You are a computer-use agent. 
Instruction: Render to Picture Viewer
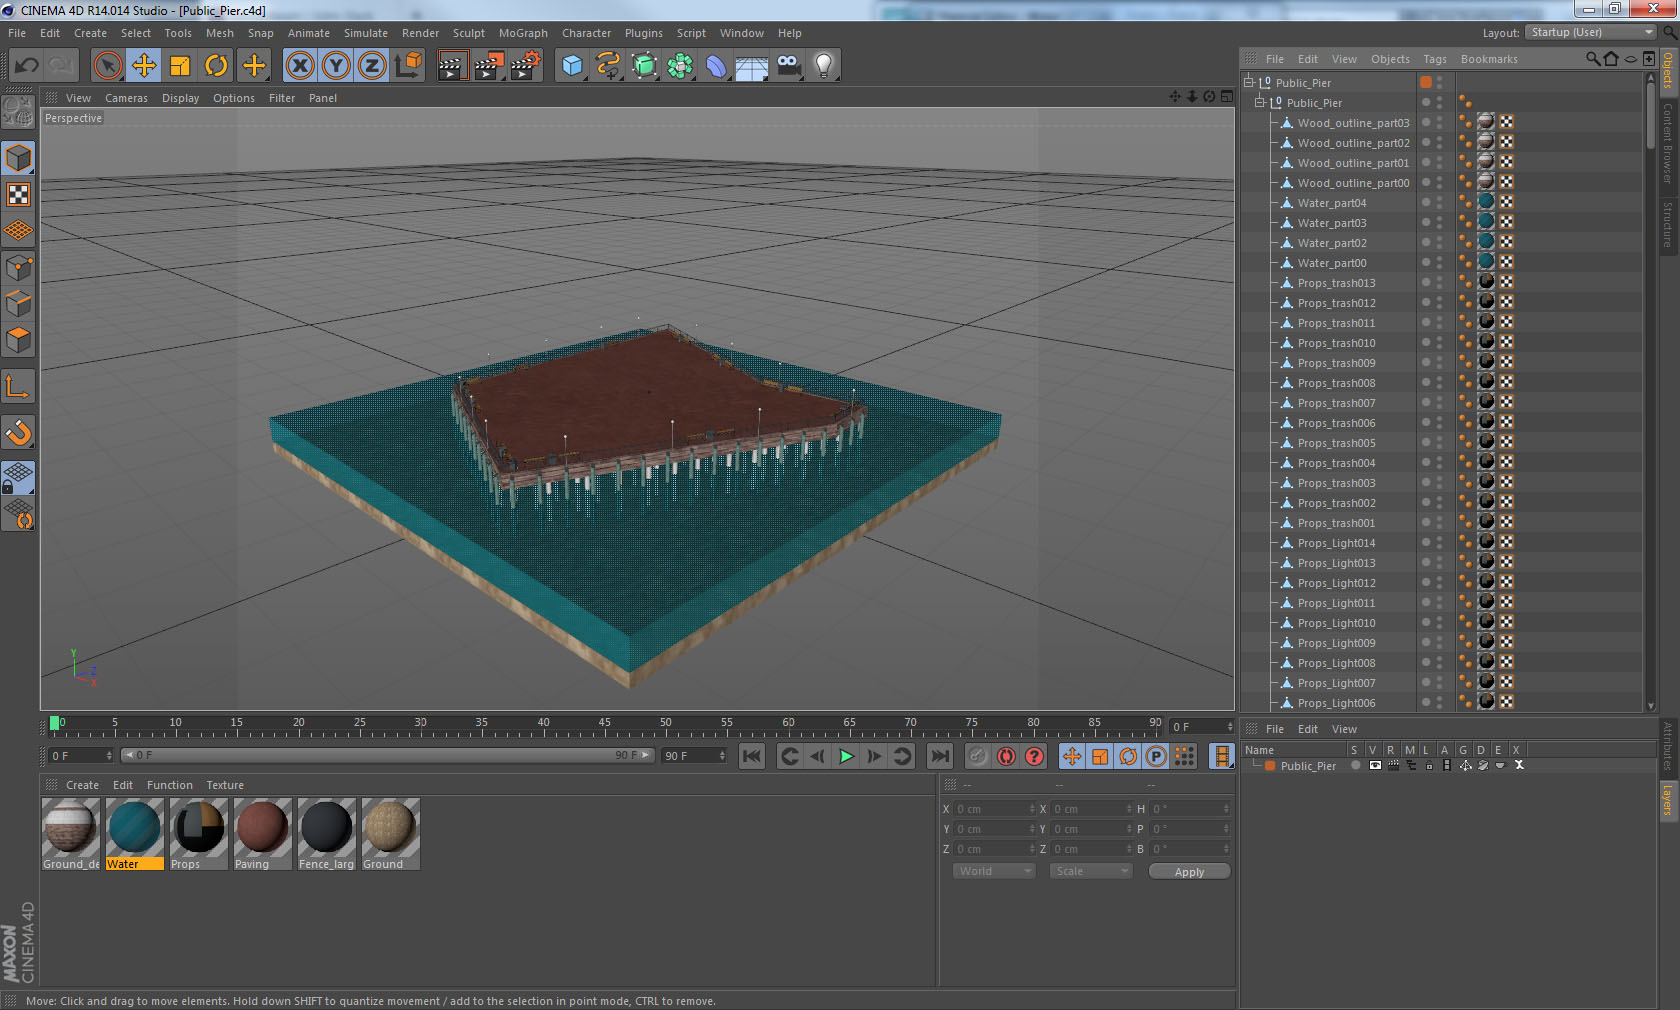pyautogui.click(x=489, y=66)
